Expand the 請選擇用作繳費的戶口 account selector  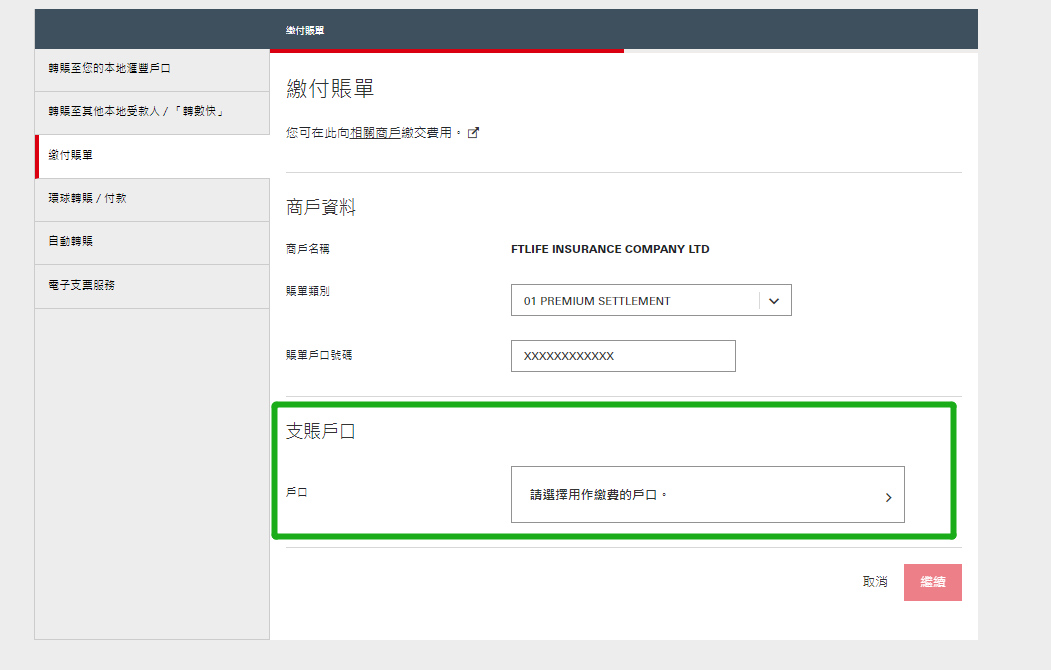click(x=707, y=494)
